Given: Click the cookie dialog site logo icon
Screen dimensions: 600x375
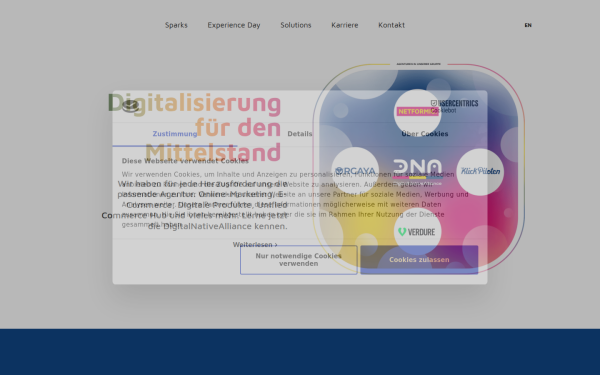Looking at the screenshot, I should click(130, 106).
